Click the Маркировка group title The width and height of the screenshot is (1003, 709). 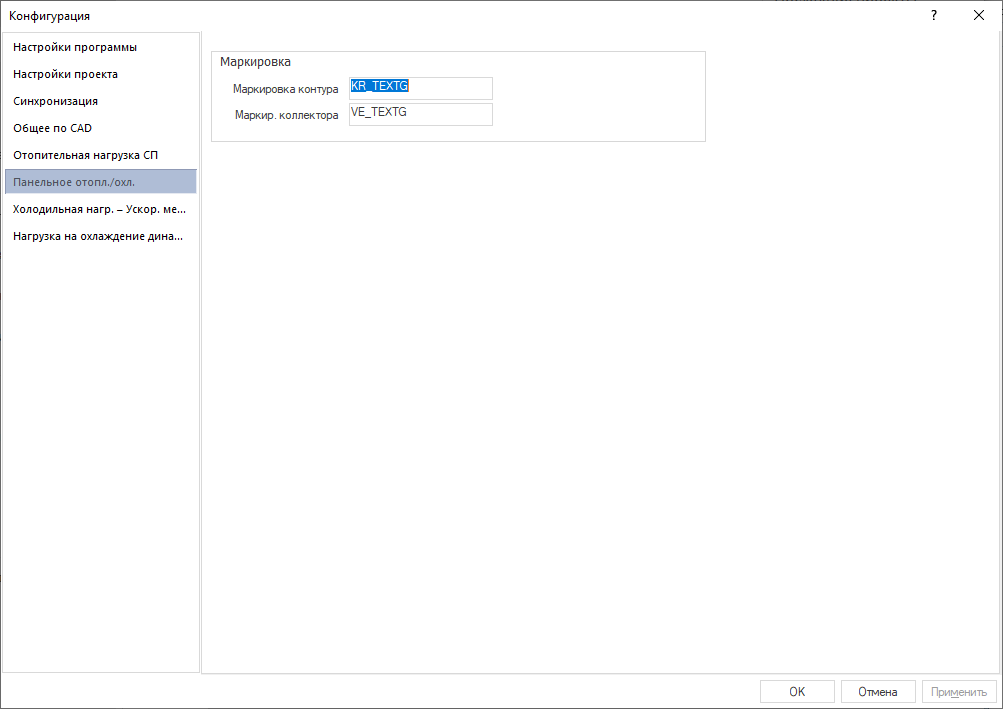click(x=255, y=62)
